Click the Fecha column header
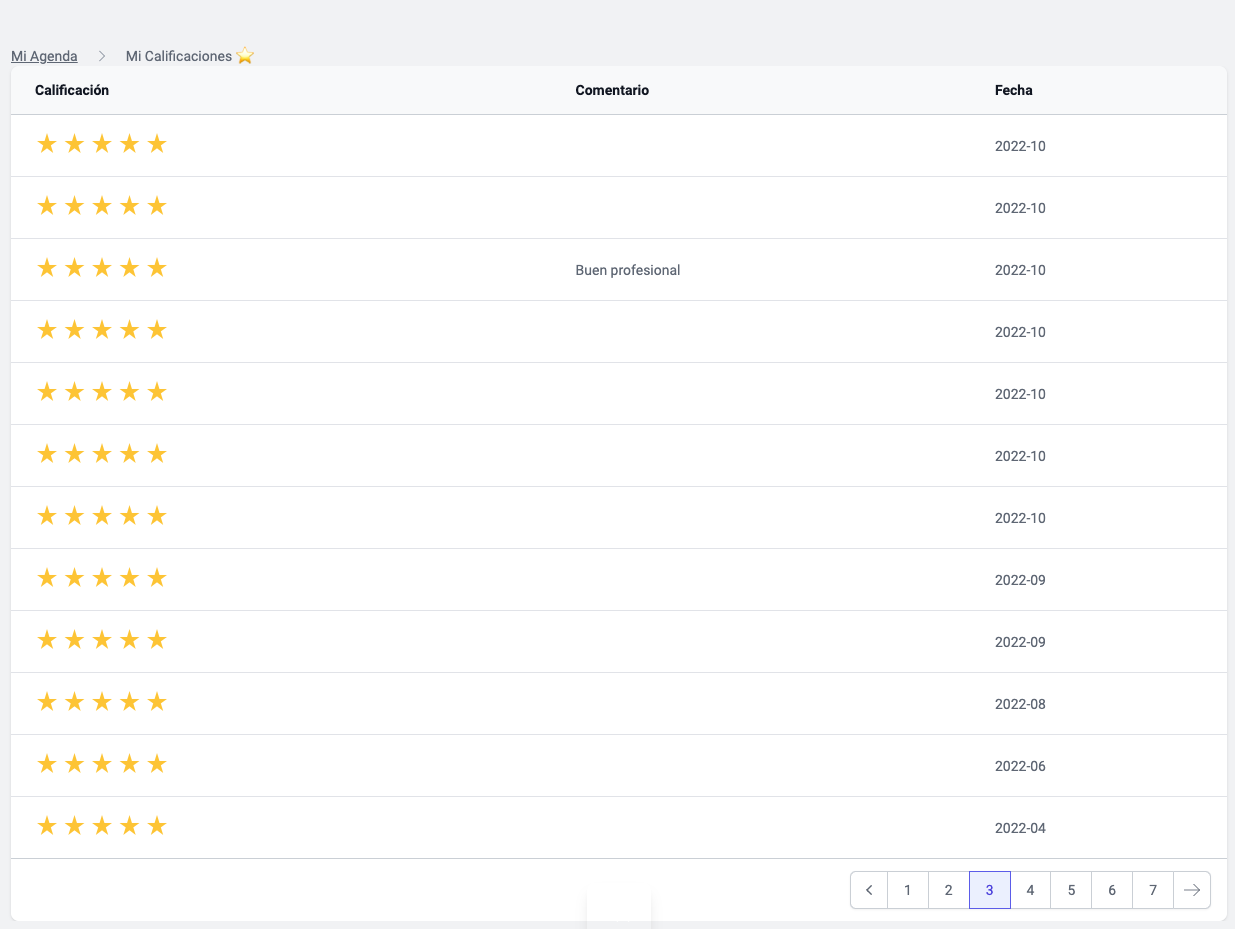 click(1013, 90)
